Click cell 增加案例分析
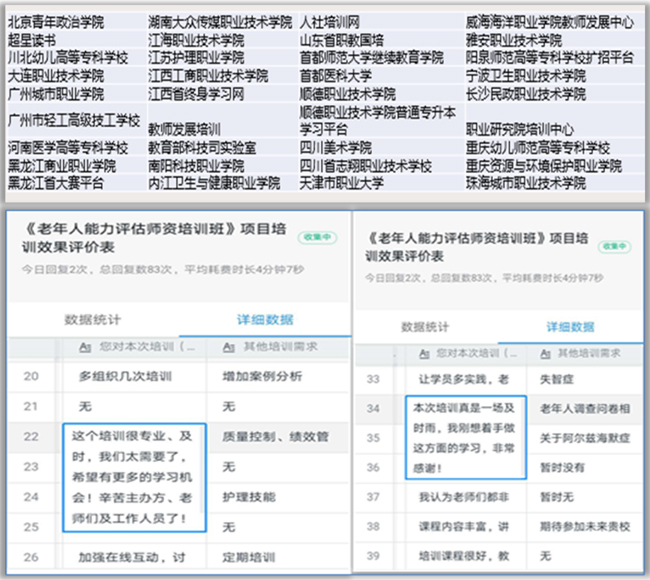 (x=262, y=376)
